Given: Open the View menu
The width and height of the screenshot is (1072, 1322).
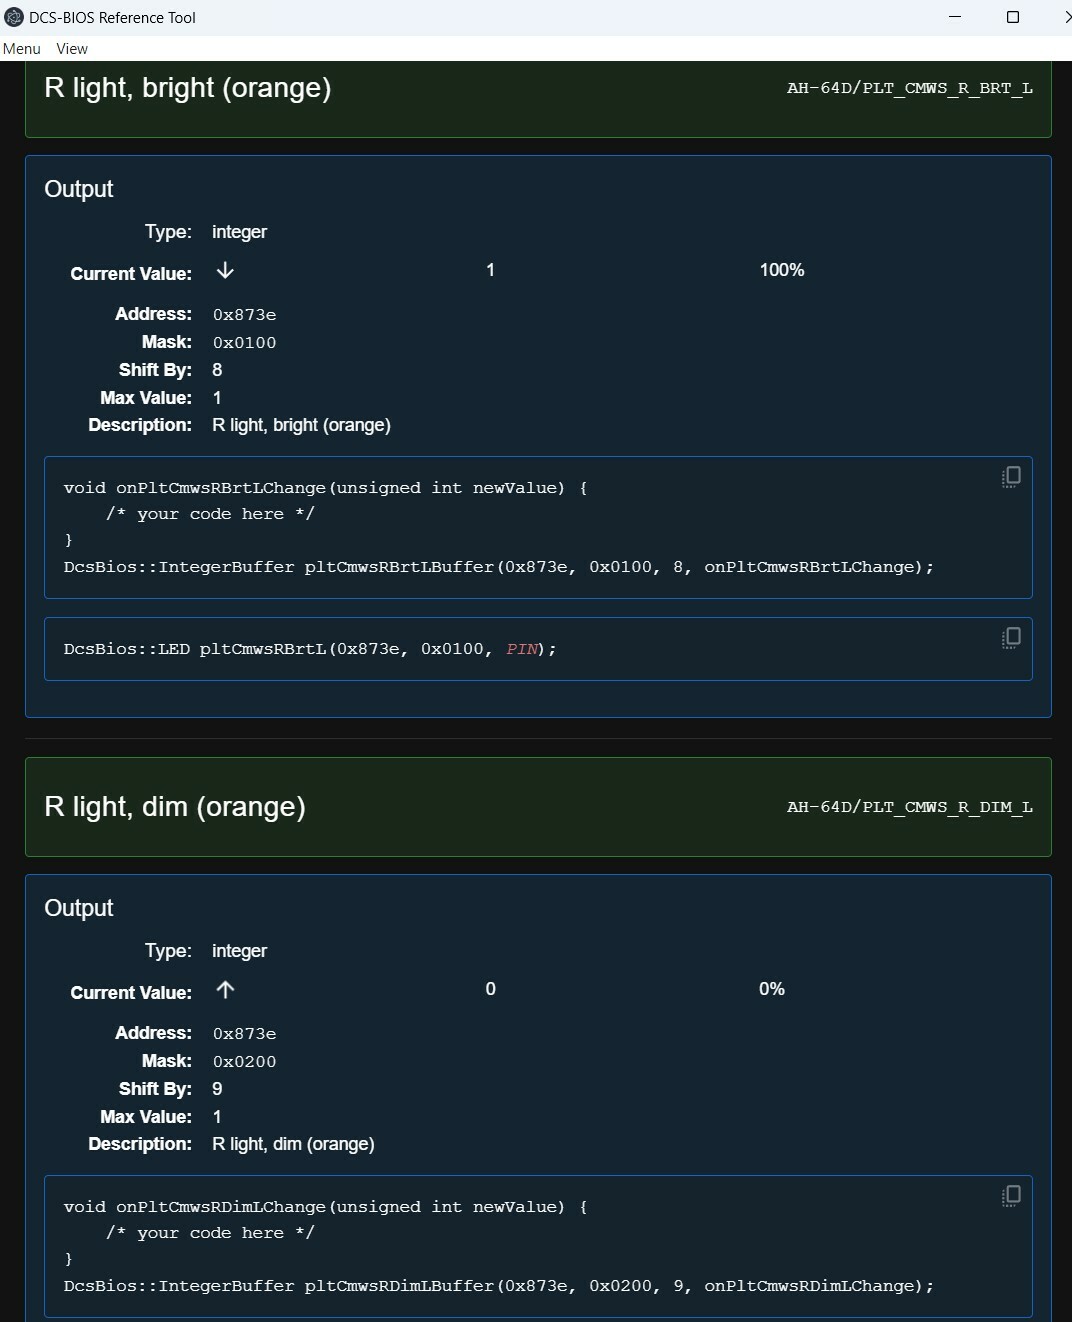Looking at the screenshot, I should [72, 48].
